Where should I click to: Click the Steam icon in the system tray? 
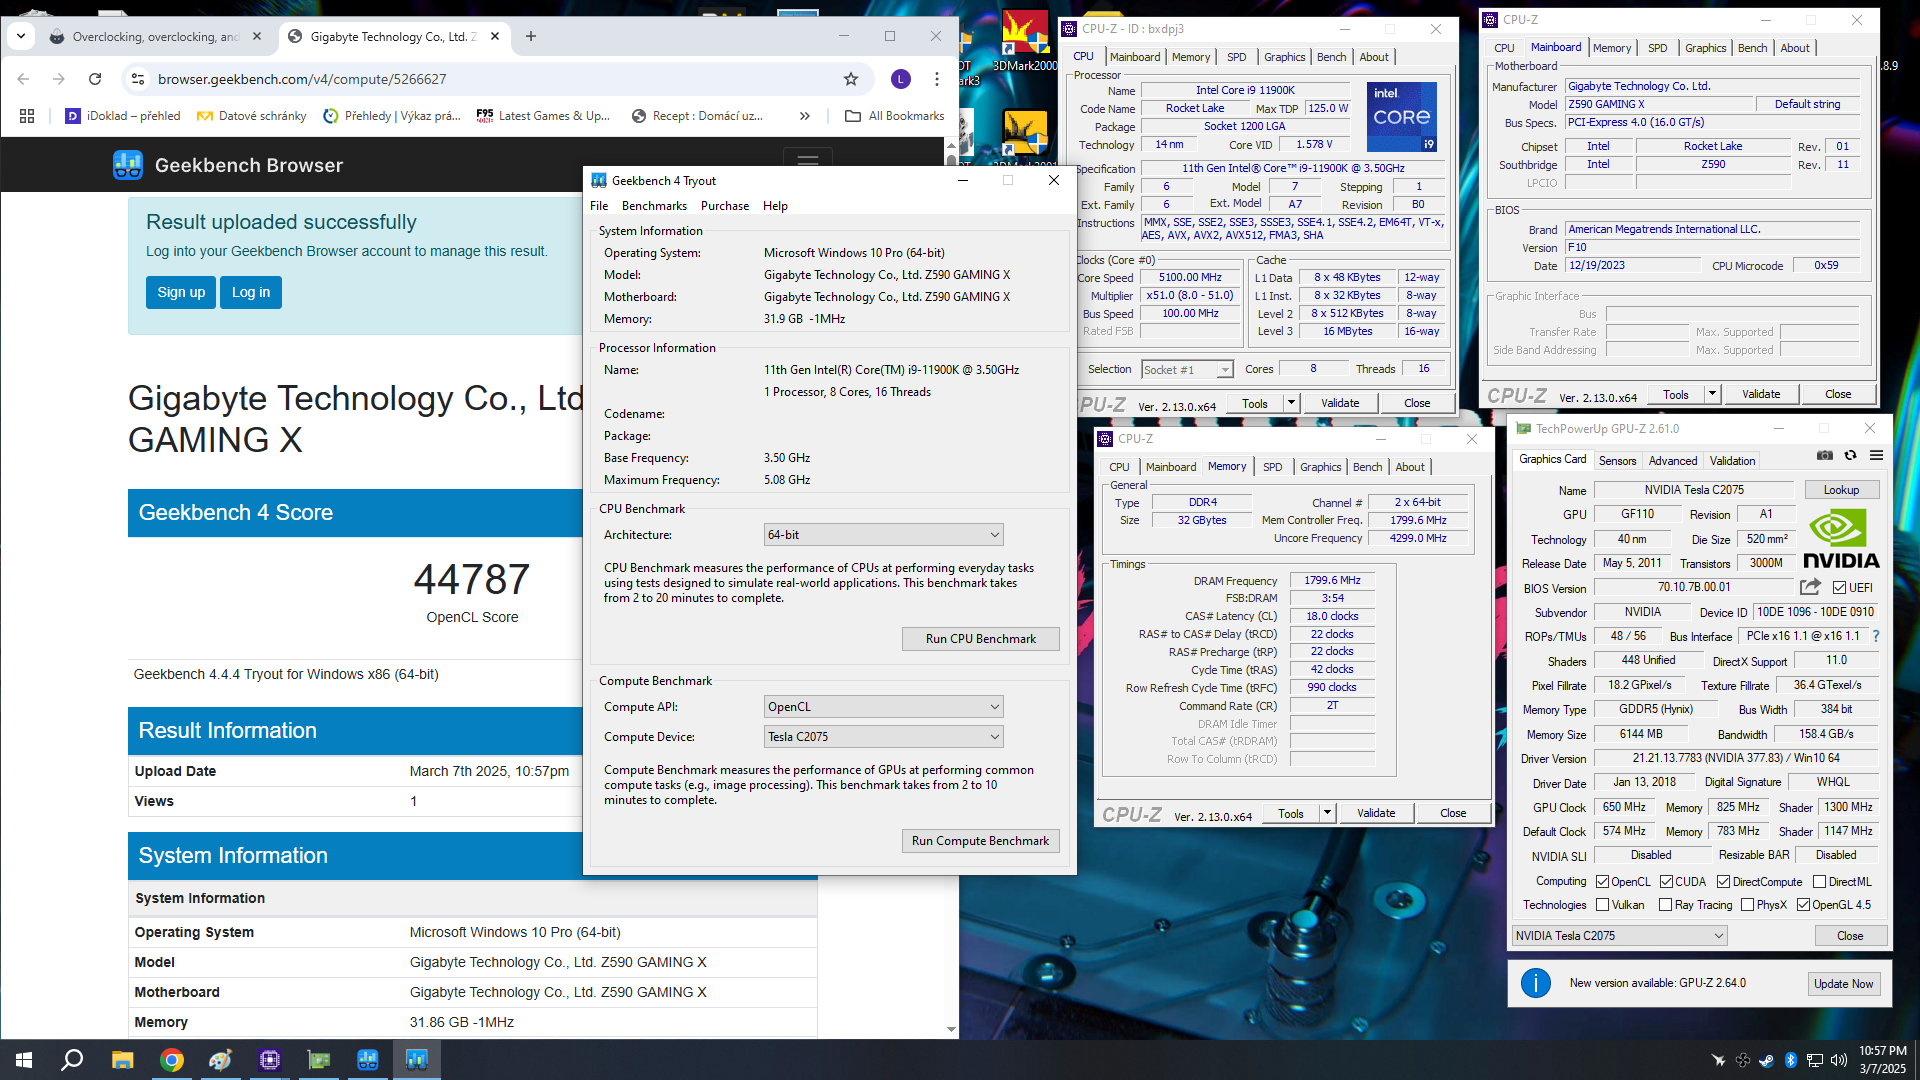click(x=1766, y=1060)
